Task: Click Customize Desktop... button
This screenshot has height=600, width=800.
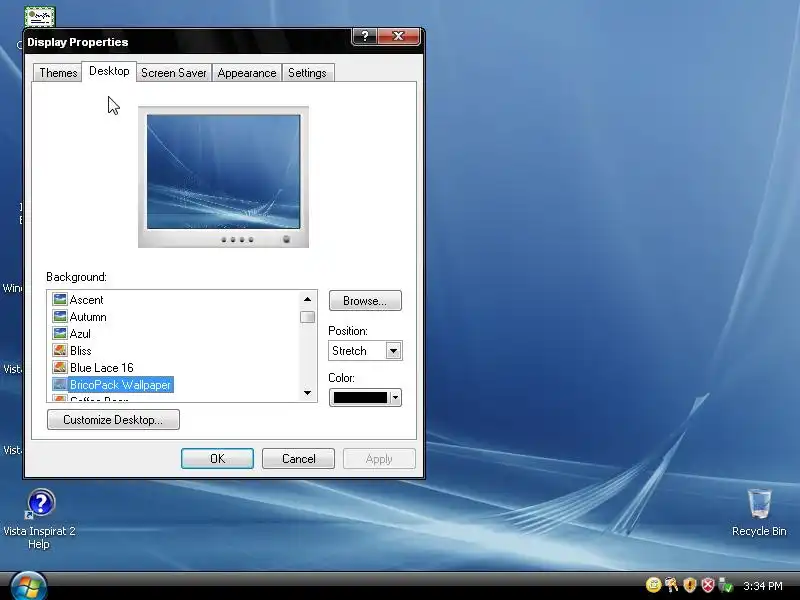Action: [x=113, y=419]
